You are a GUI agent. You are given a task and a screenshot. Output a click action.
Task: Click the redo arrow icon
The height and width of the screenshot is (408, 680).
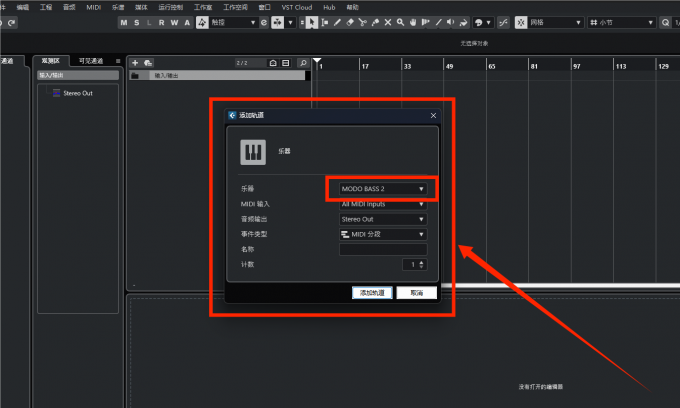pyautogui.click(x=12, y=23)
